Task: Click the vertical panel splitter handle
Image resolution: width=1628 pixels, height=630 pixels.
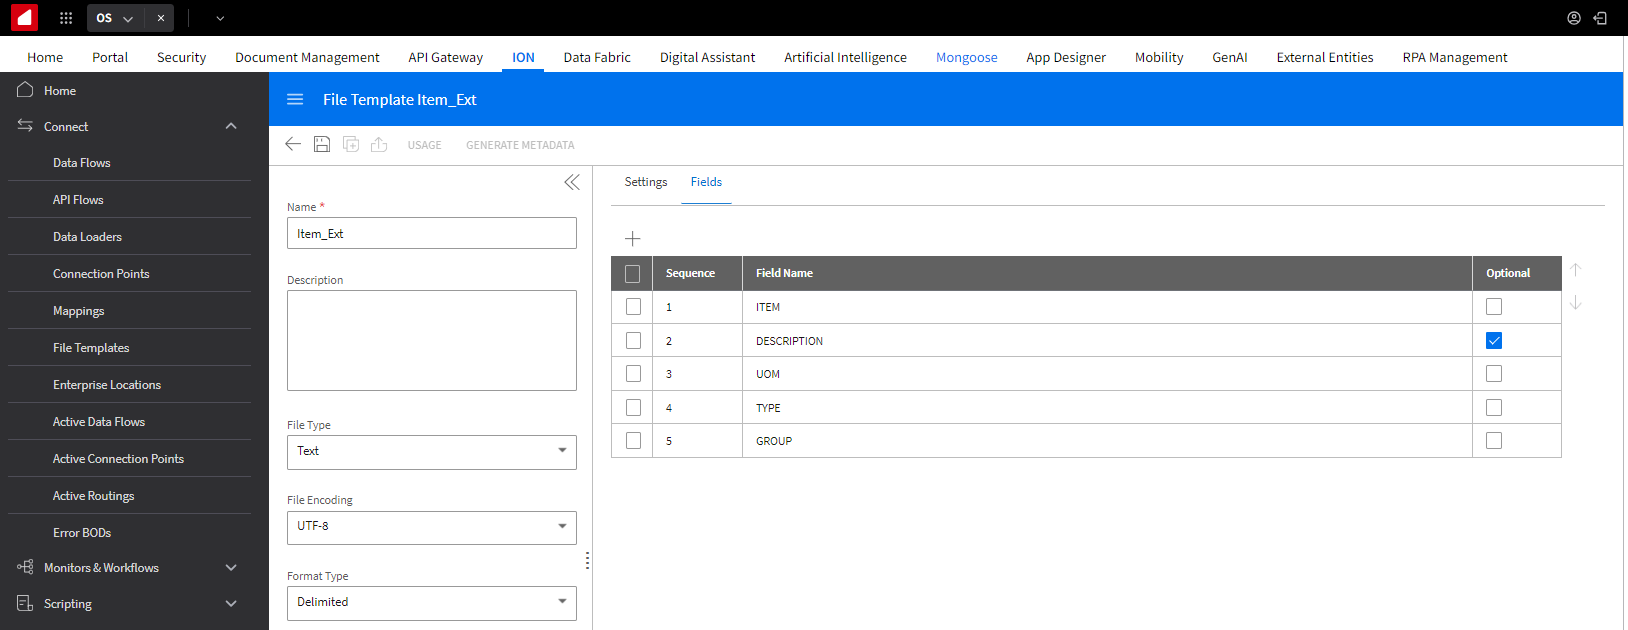Action: point(587,560)
